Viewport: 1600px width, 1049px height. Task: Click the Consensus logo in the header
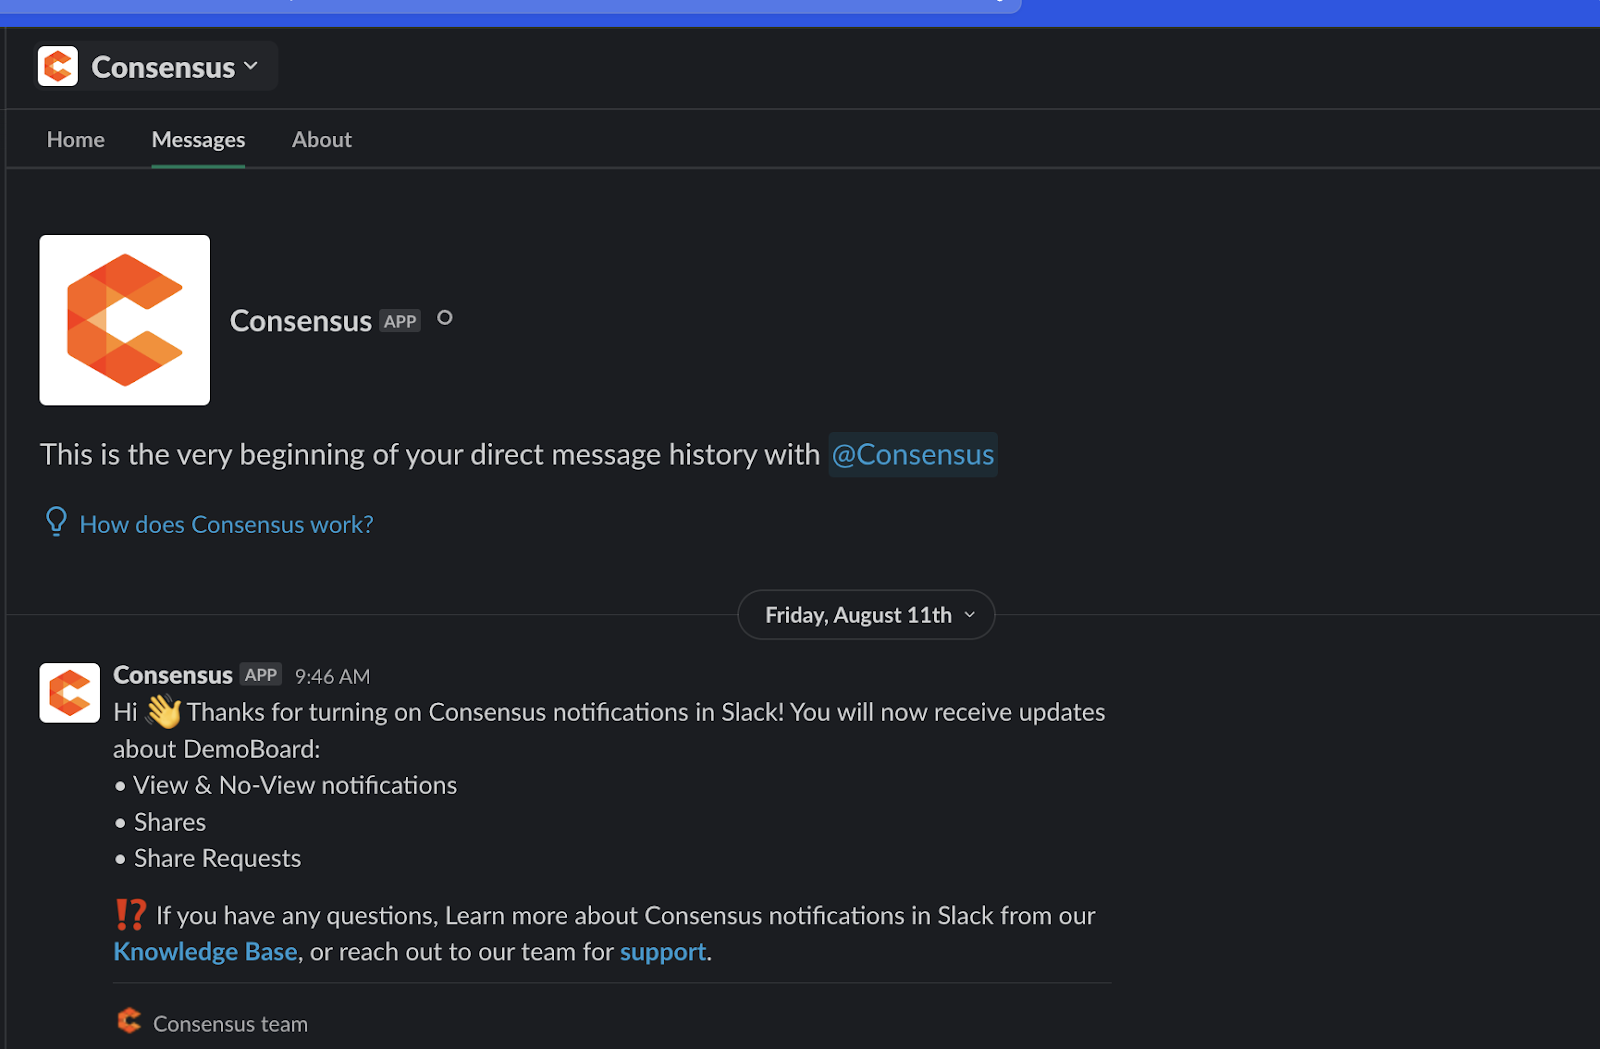tap(58, 67)
